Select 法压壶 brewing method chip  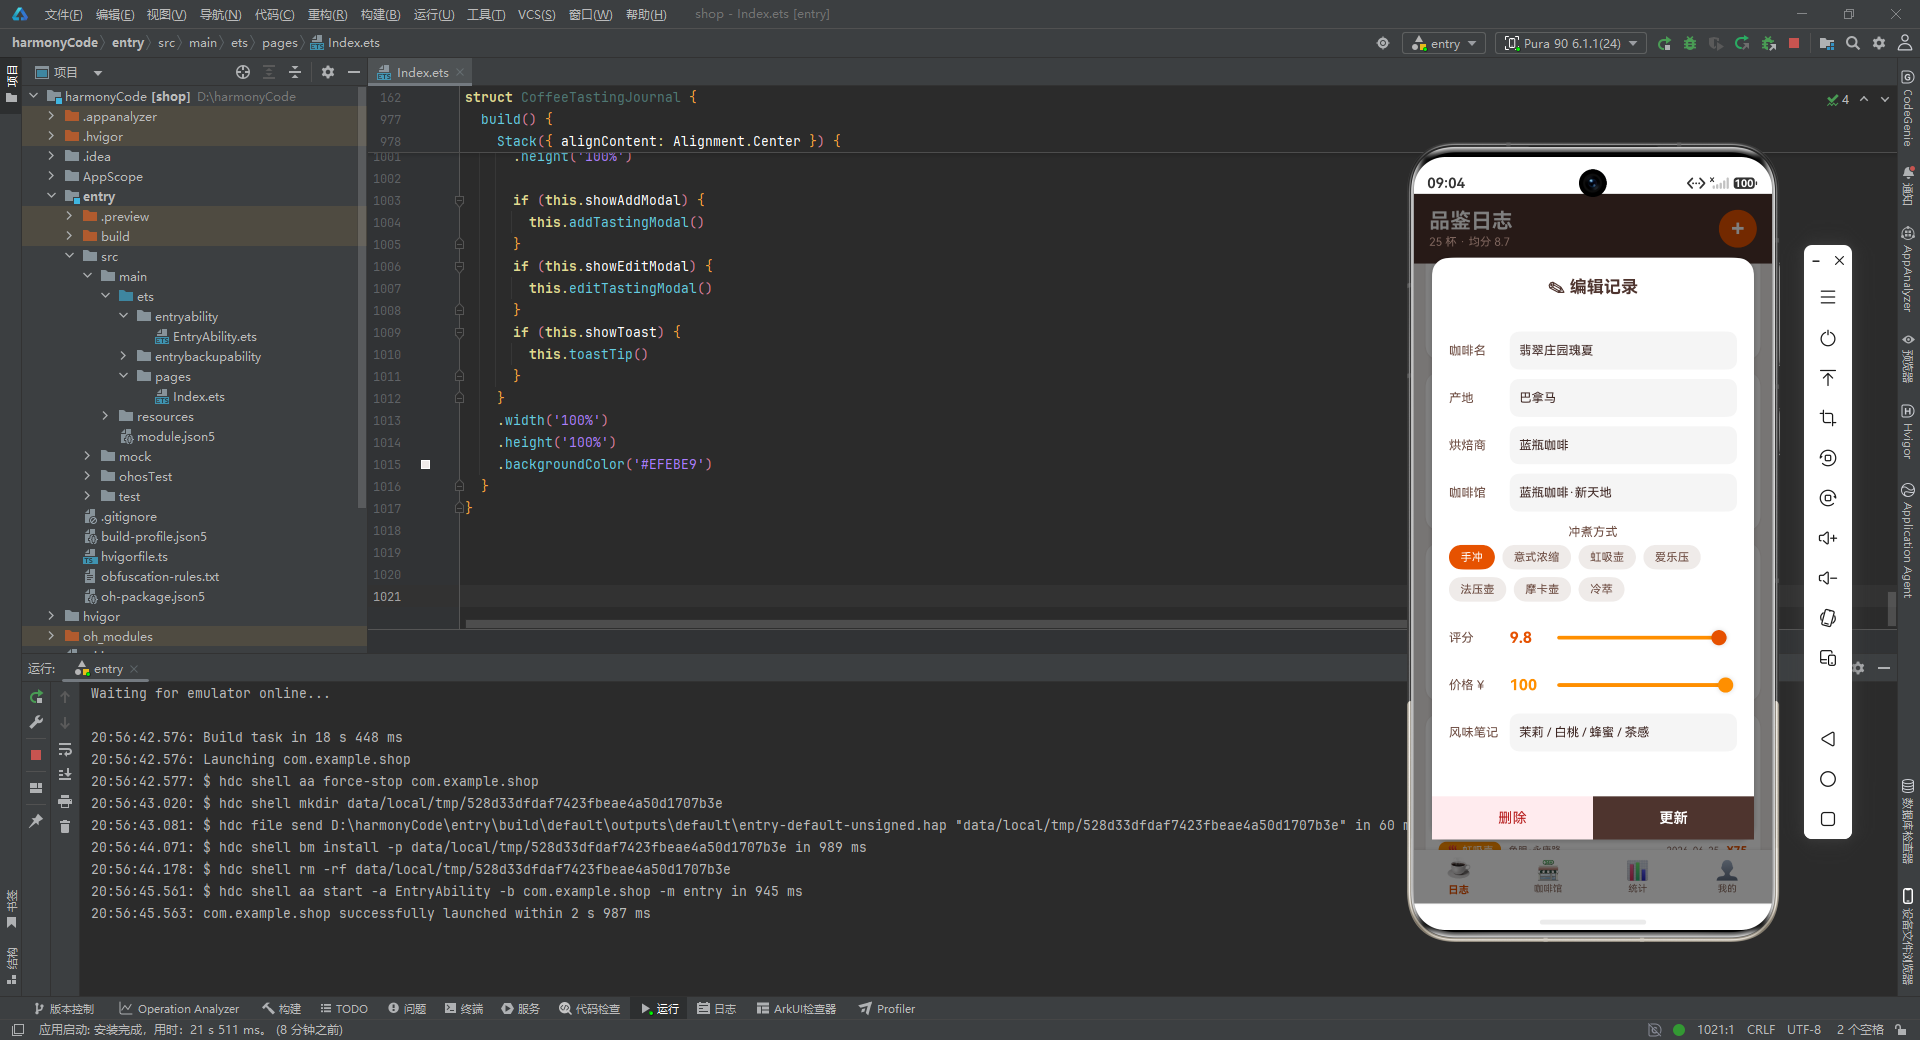click(x=1477, y=589)
